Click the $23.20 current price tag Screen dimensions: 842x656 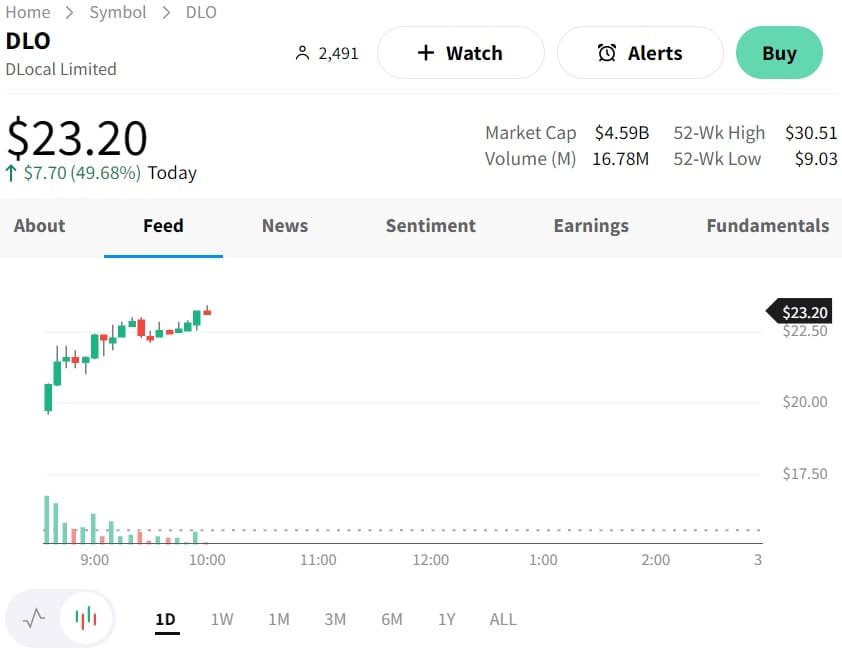pyautogui.click(x=804, y=312)
